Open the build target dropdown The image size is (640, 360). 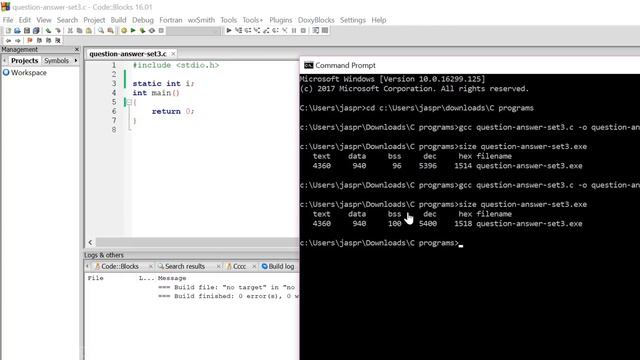pyautogui.click(x=193, y=31)
